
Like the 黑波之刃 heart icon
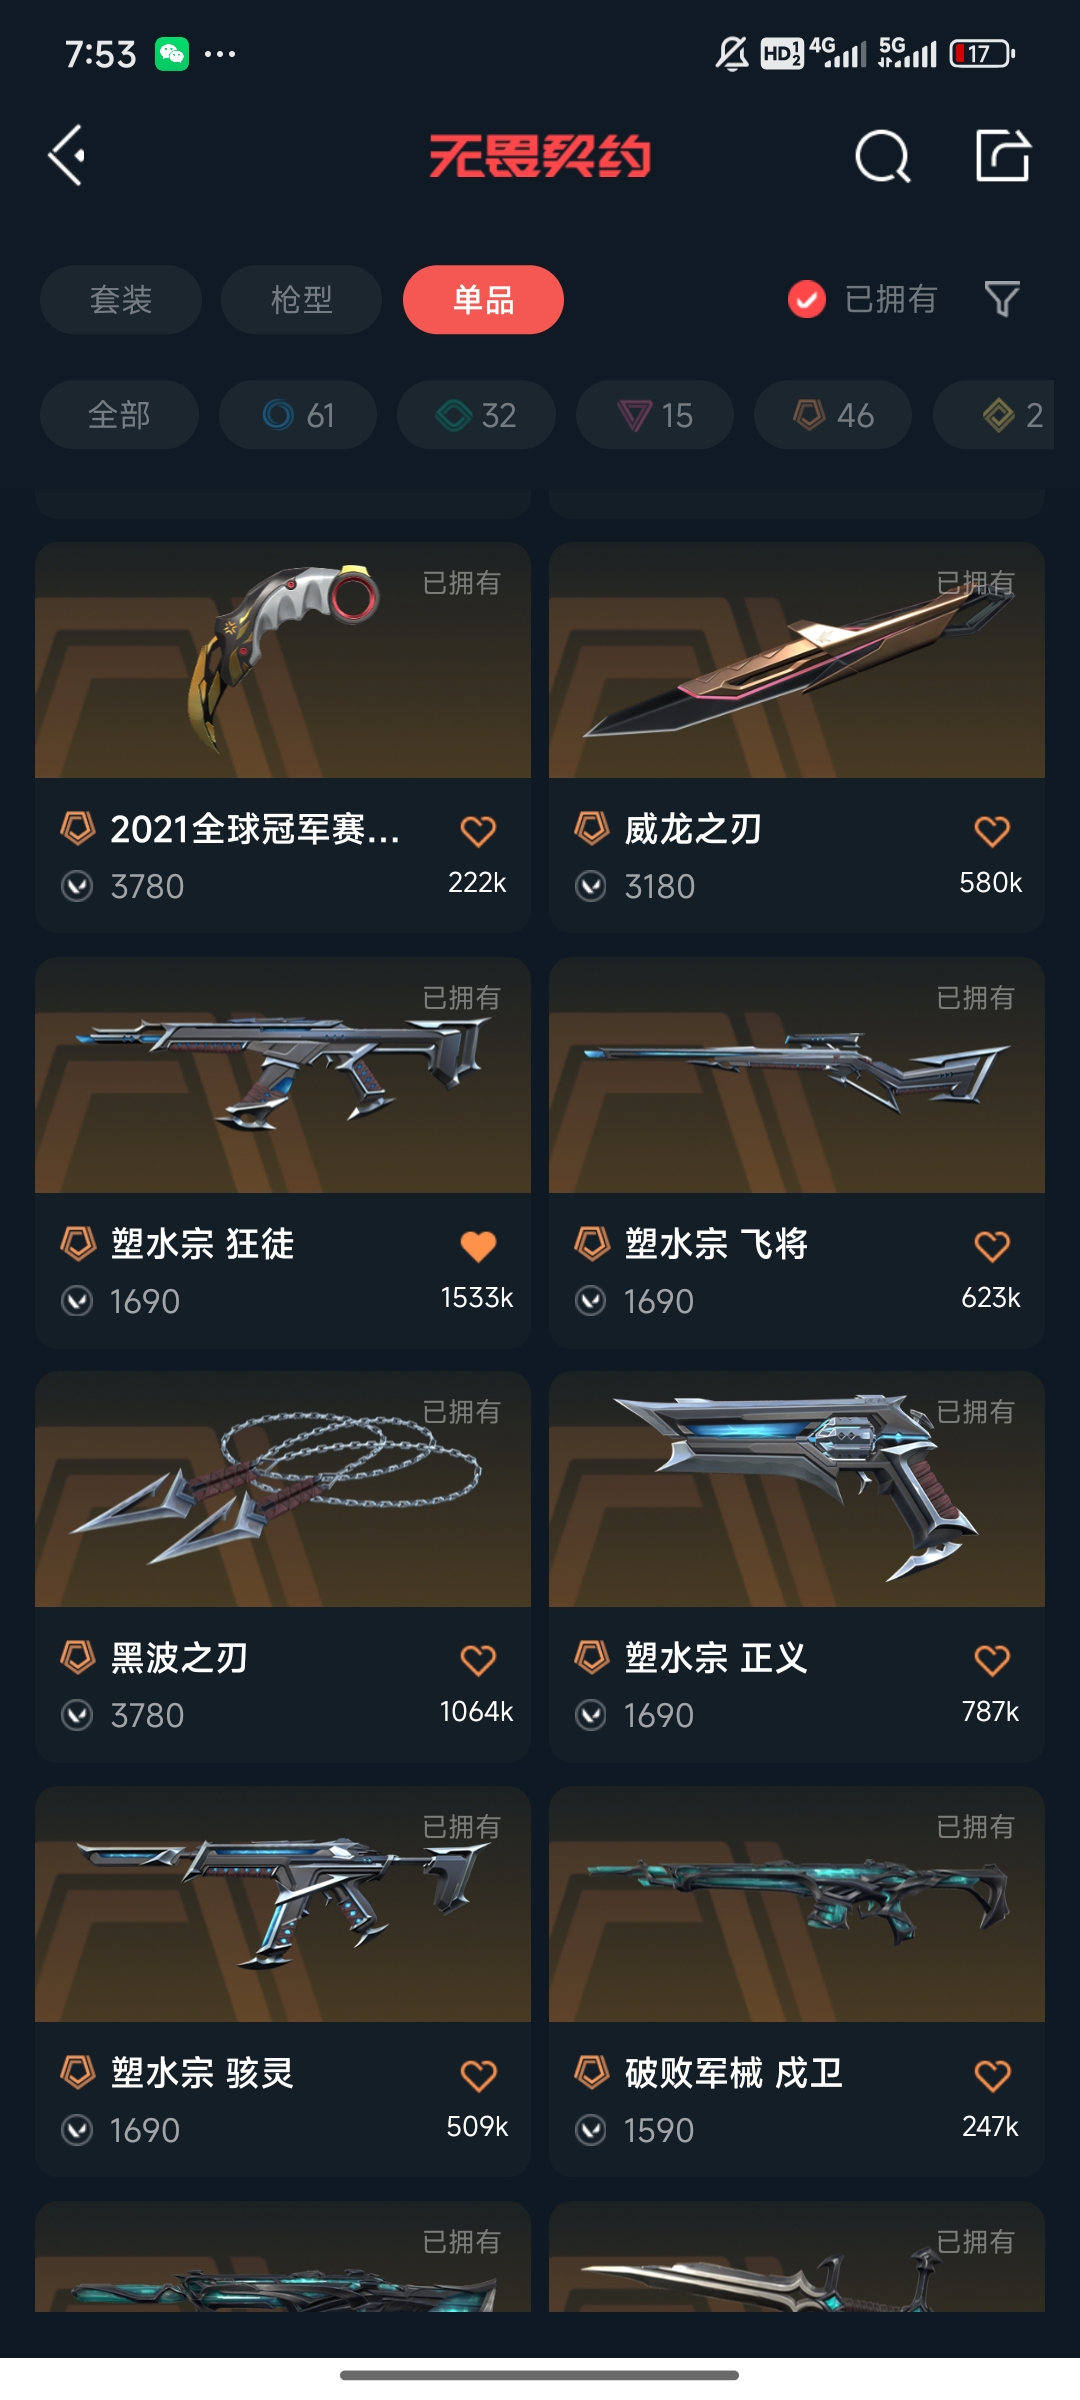478,1660
